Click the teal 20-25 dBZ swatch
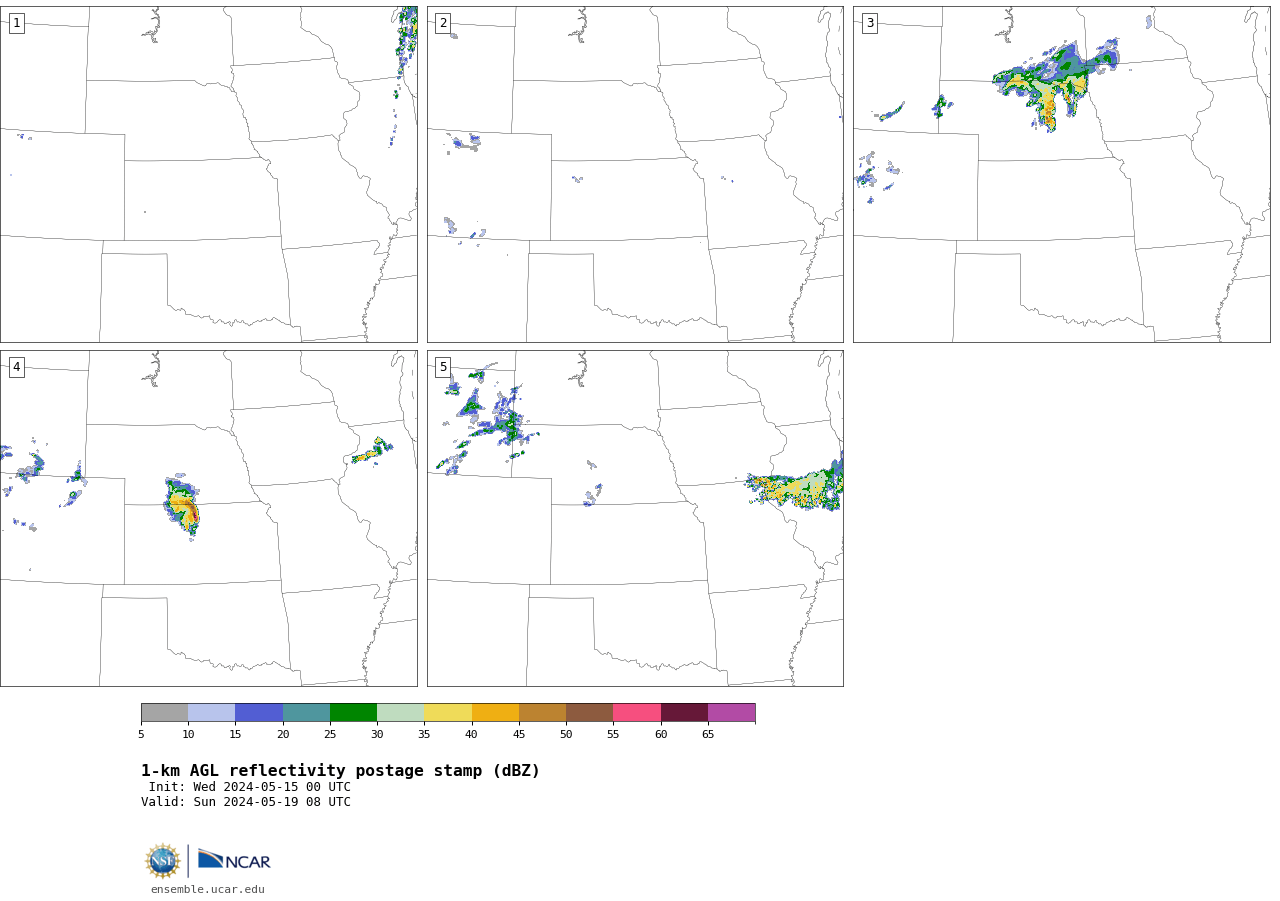This screenshot has width=1280, height=901. pos(306,712)
